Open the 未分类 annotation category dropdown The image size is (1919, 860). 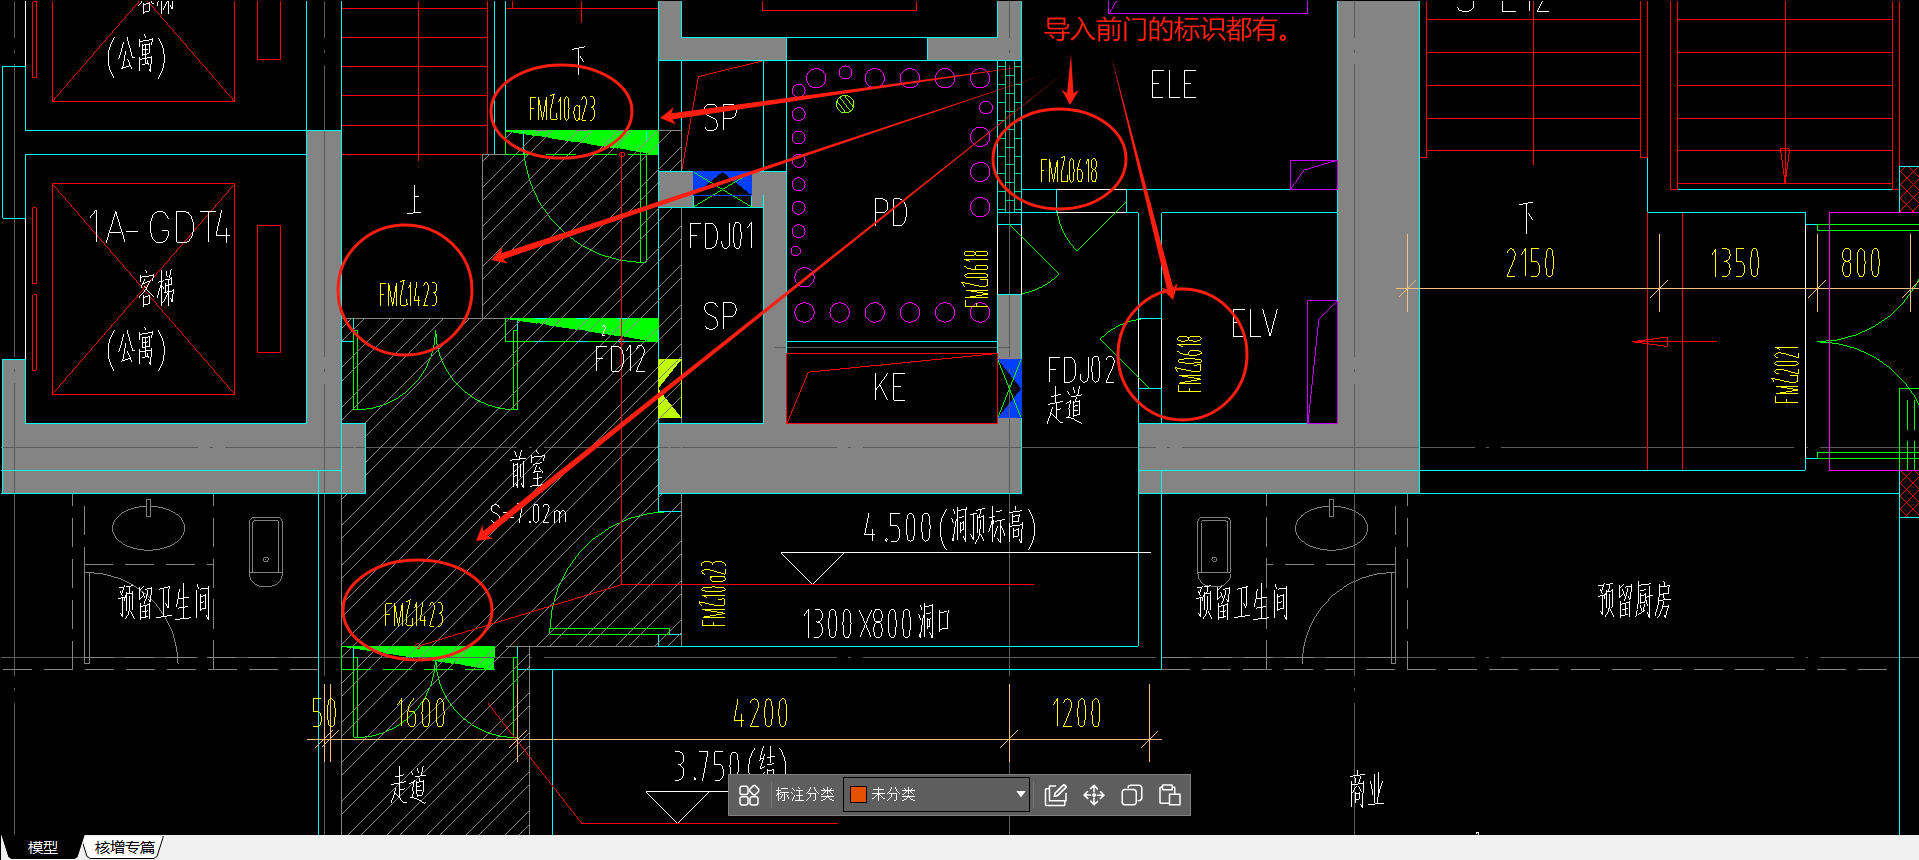tap(937, 795)
